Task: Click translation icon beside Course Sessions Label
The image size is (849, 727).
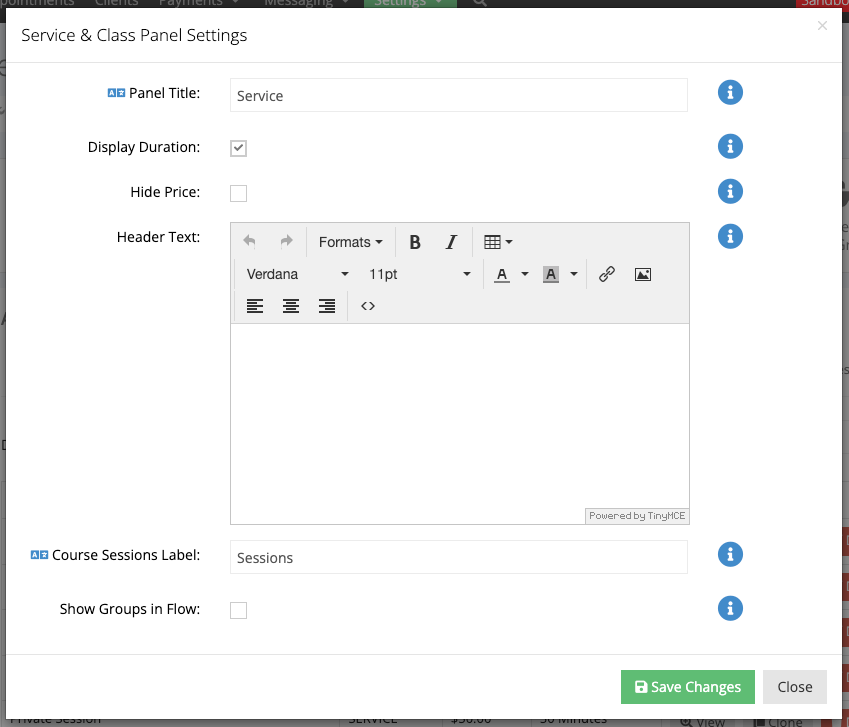Action: [x=39, y=555]
